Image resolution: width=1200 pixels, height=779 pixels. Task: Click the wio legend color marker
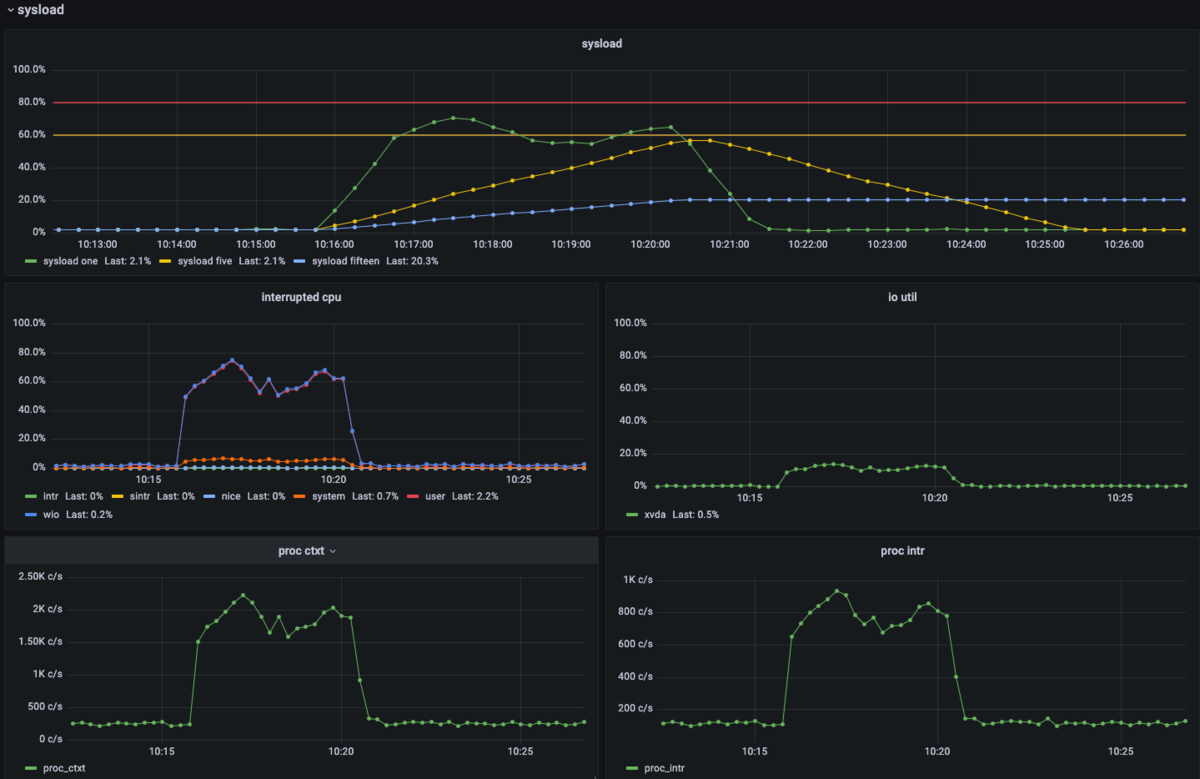point(32,514)
